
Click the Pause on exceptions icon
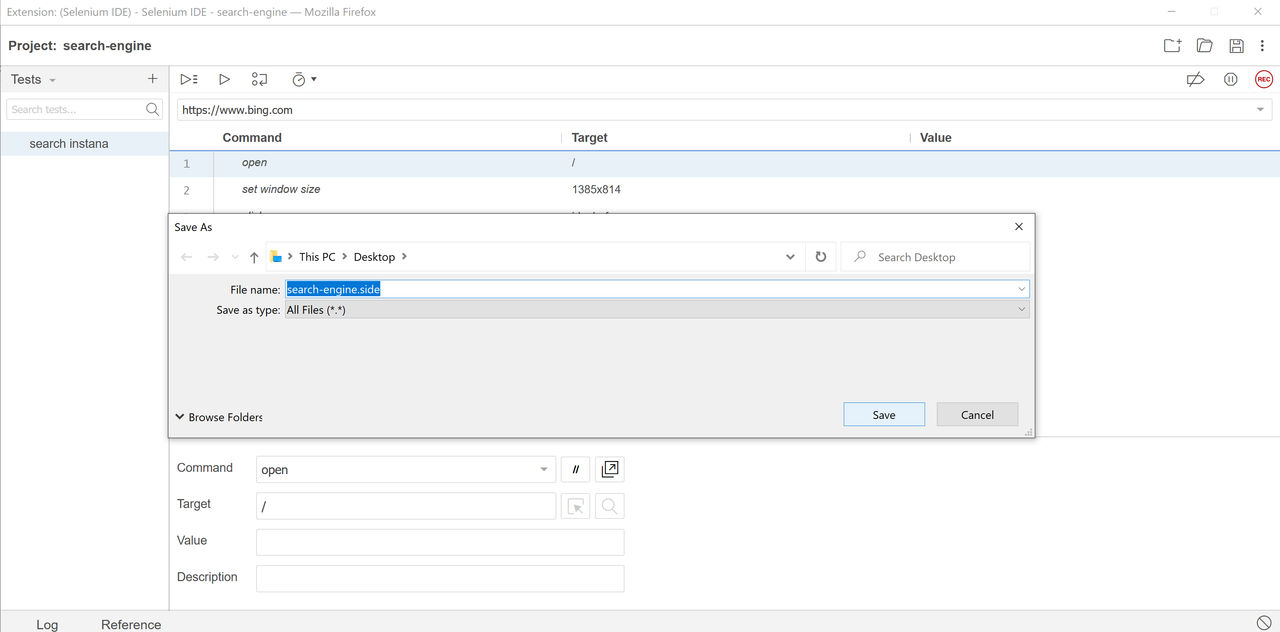pos(1231,79)
